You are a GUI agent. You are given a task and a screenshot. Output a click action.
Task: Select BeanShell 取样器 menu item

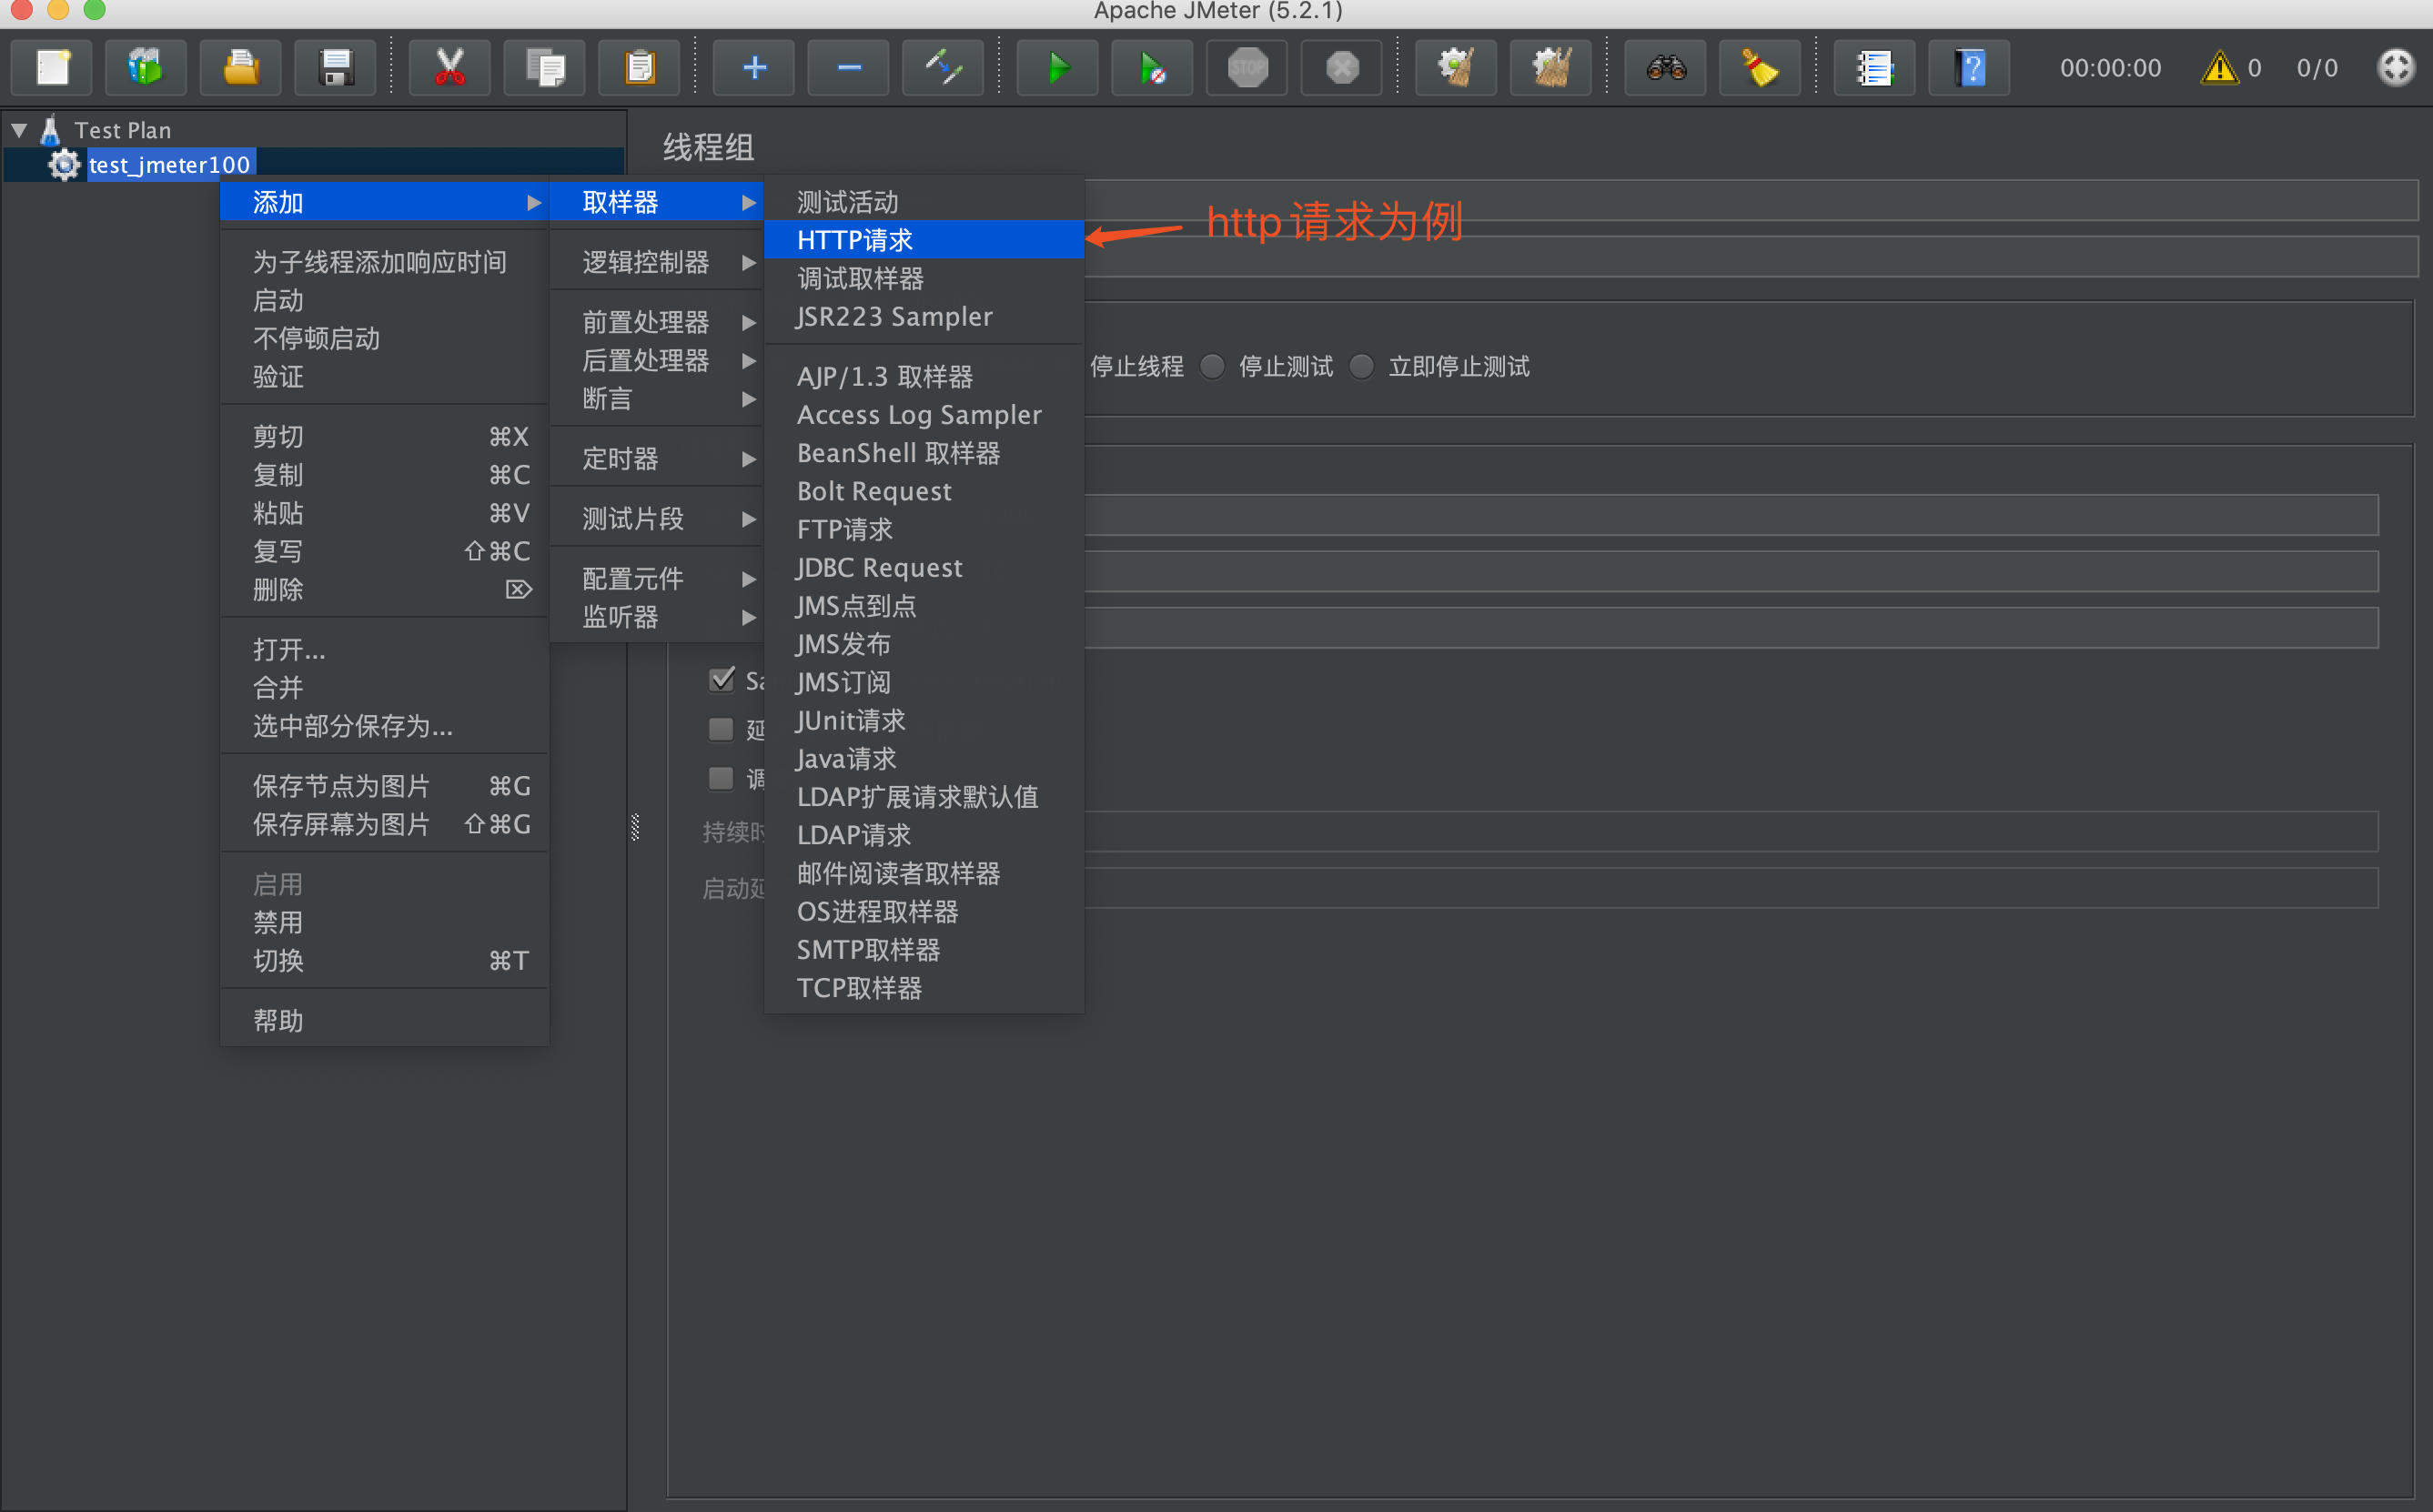point(924,453)
